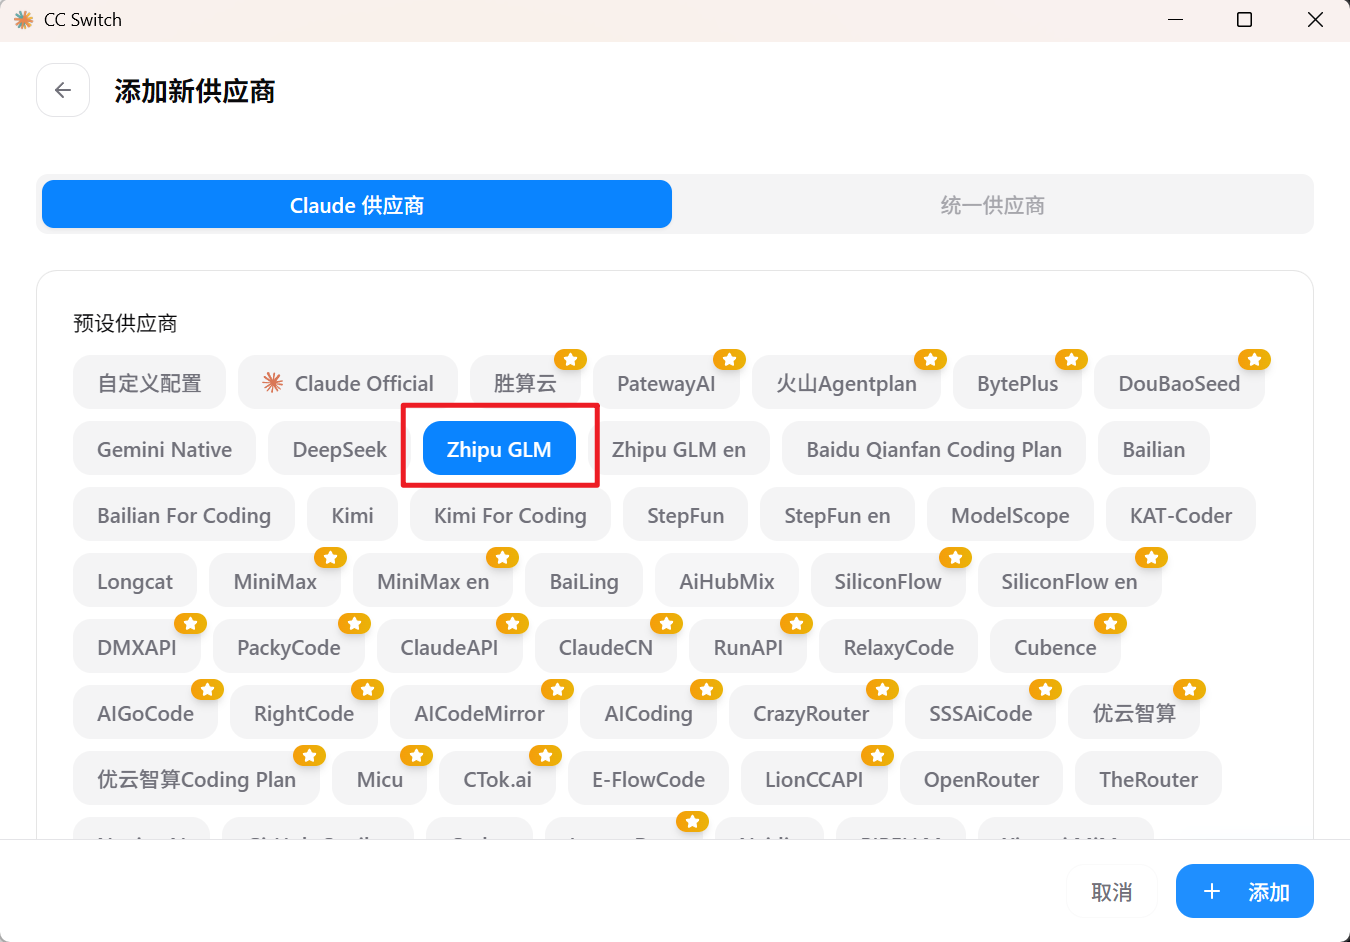Select the 自定义配置 preset

pyautogui.click(x=149, y=383)
